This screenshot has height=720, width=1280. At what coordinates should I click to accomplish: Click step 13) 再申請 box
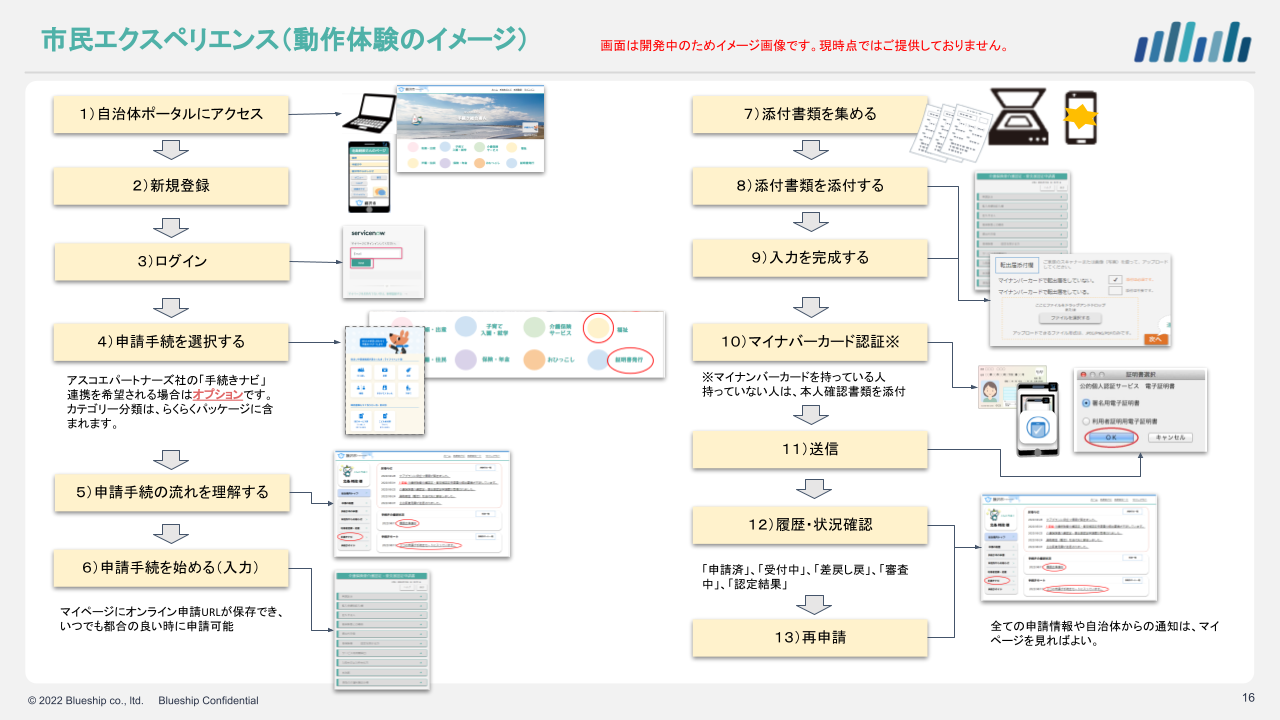coord(810,638)
